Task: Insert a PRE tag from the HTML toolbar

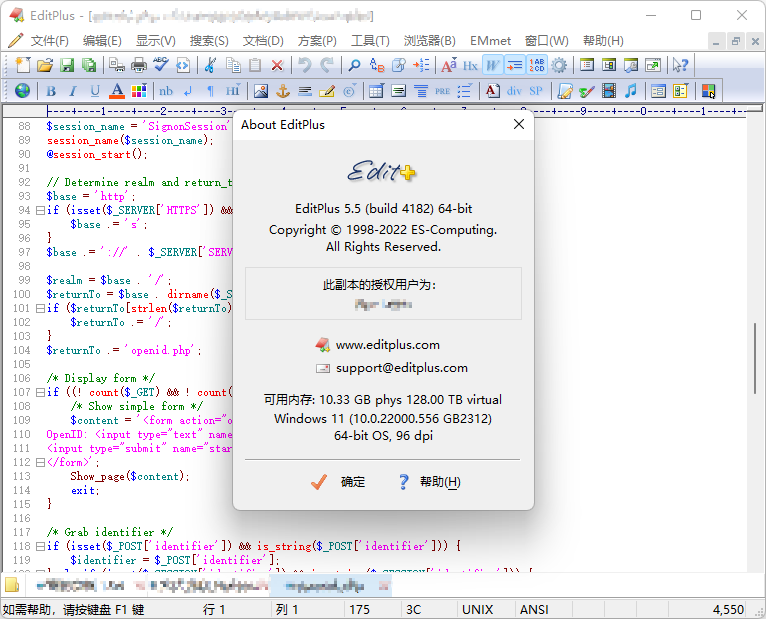Action: (443, 91)
